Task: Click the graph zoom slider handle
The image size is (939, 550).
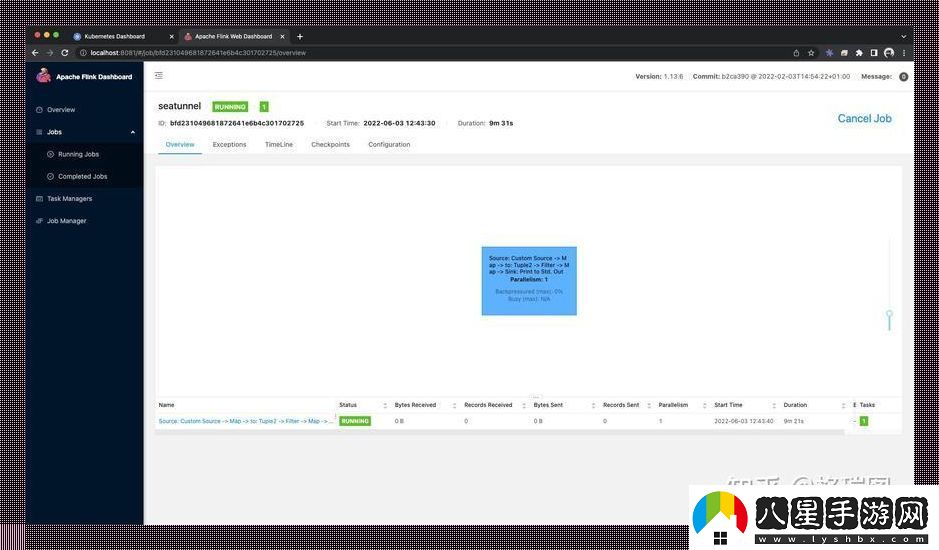Action: tap(889, 314)
